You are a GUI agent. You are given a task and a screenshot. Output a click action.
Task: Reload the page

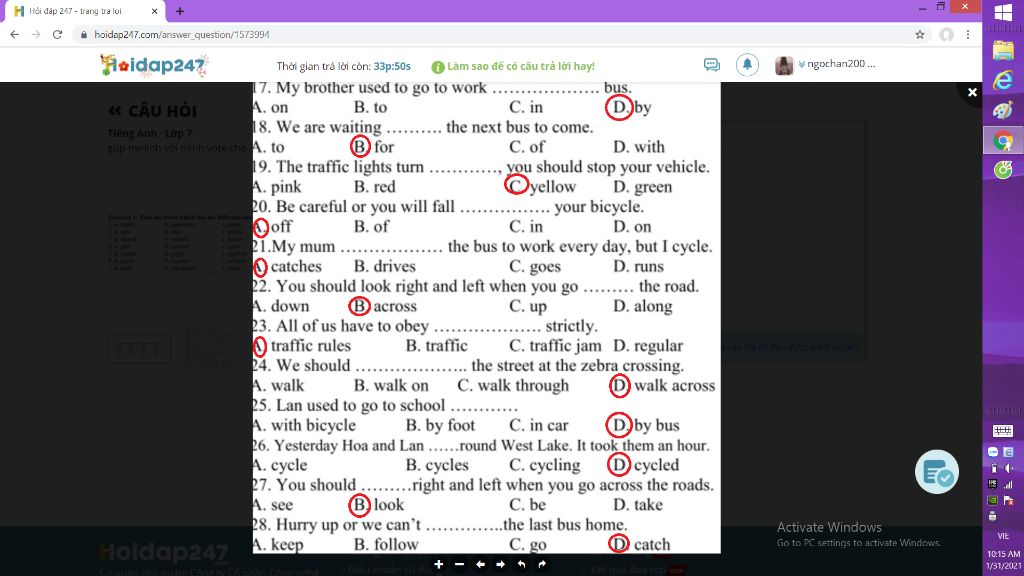pyautogui.click(x=57, y=35)
